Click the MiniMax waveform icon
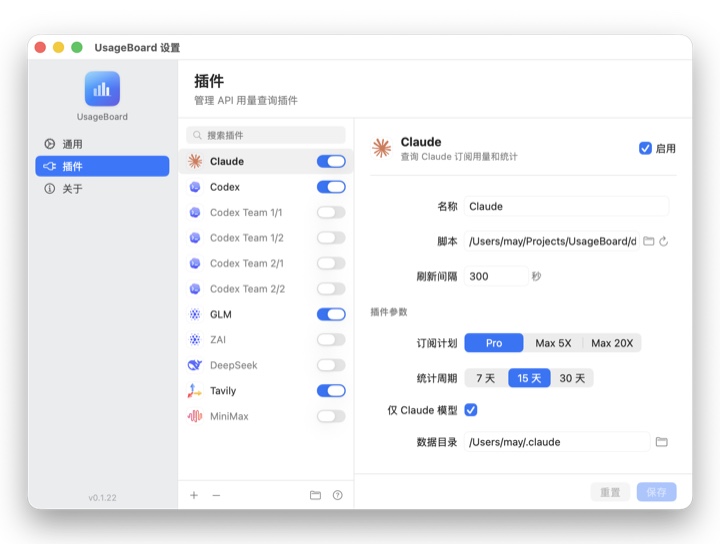This screenshot has width=720, height=544. point(195,416)
